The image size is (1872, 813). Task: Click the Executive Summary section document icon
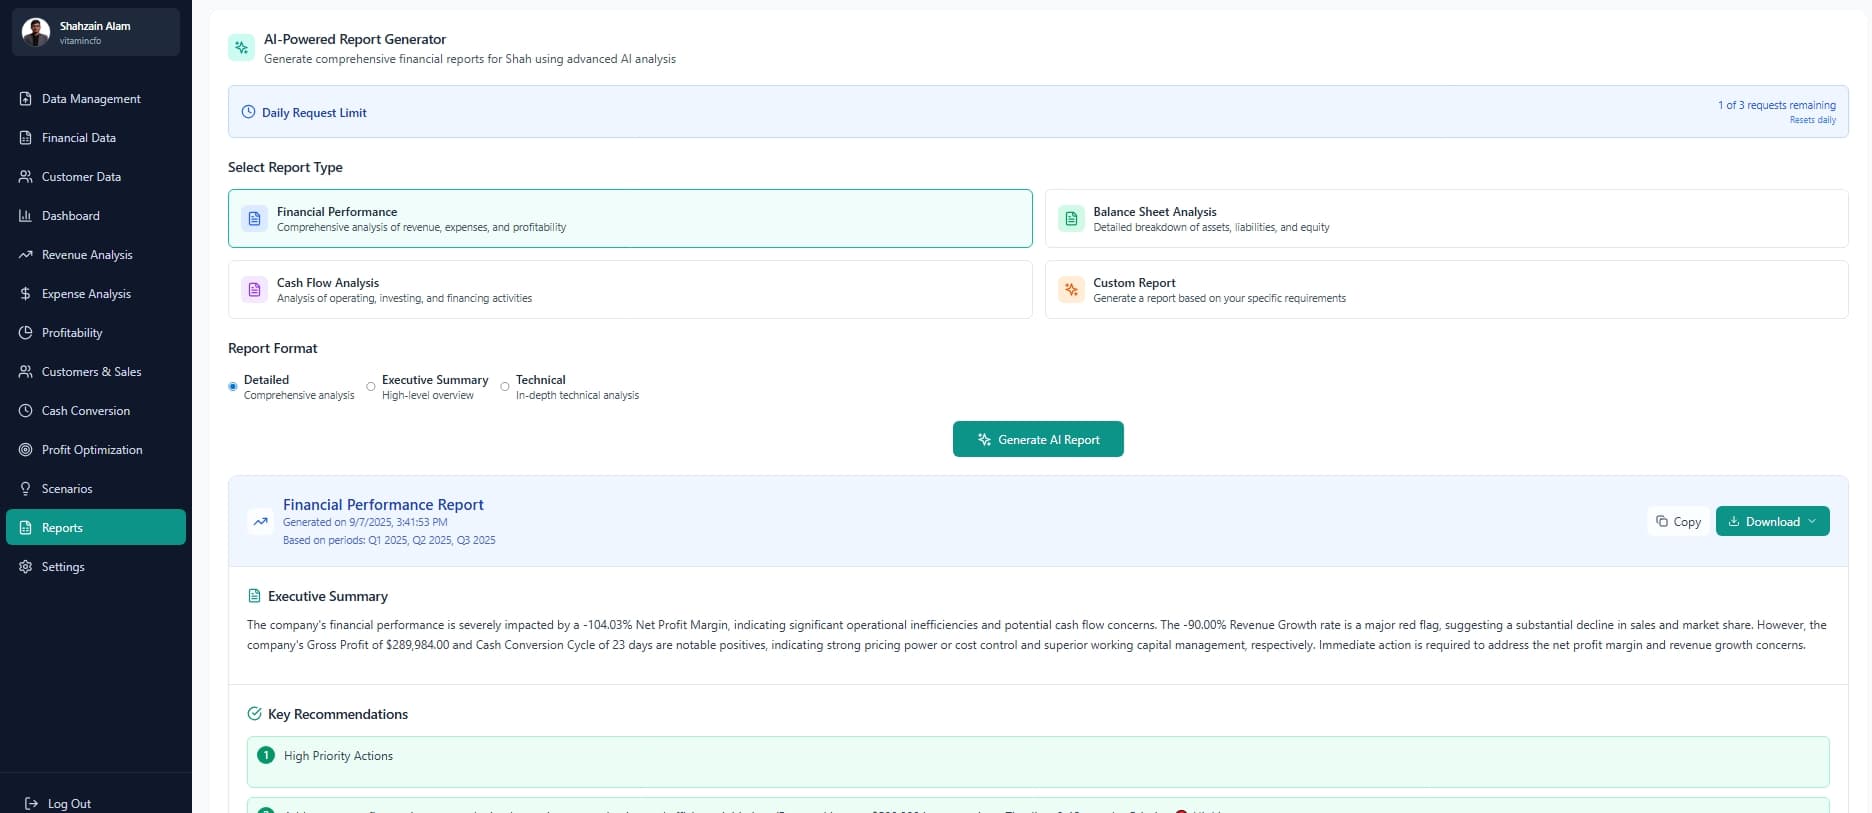(254, 596)
